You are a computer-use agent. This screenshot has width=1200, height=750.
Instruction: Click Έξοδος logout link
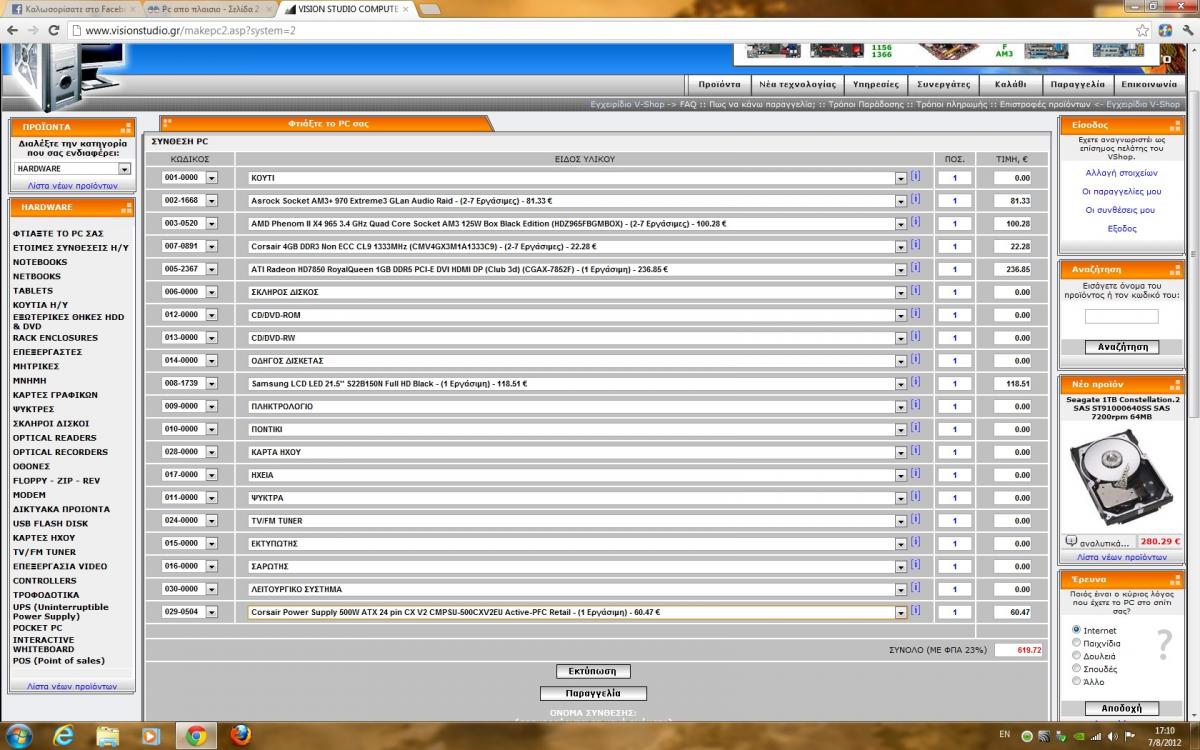[x=1121, y=229]
